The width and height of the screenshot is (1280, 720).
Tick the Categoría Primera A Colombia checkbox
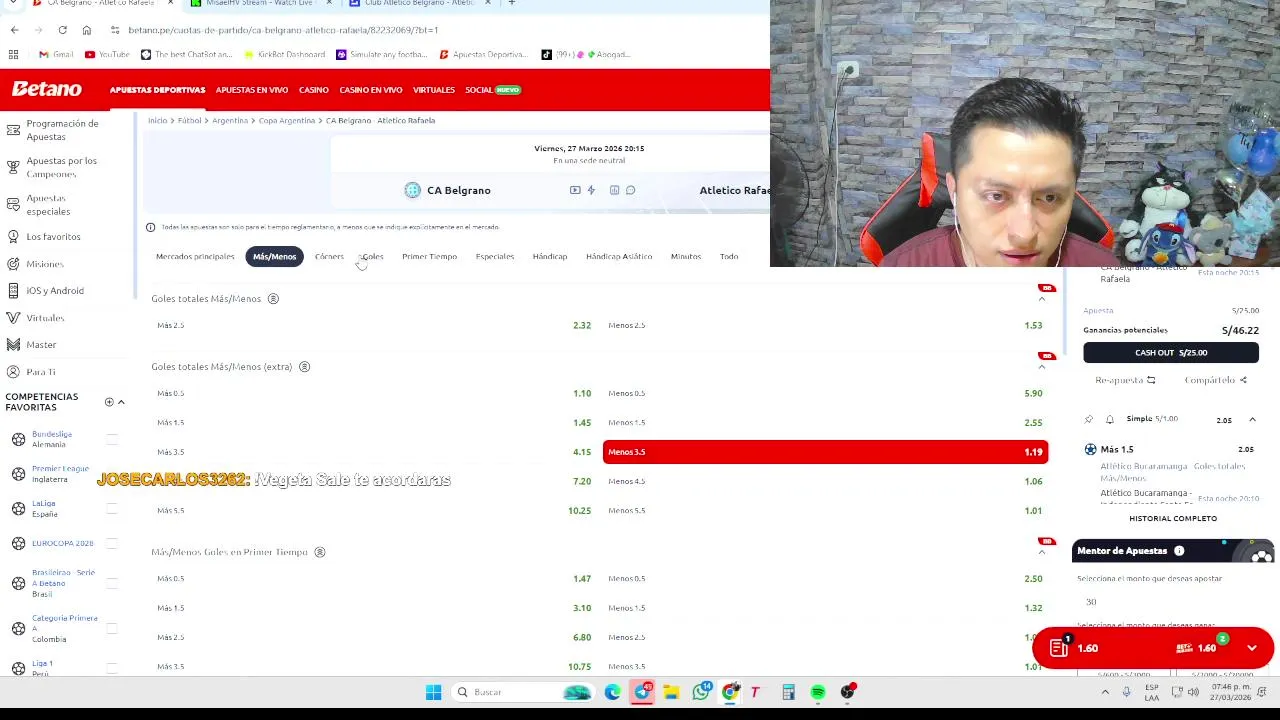(112, 628)
